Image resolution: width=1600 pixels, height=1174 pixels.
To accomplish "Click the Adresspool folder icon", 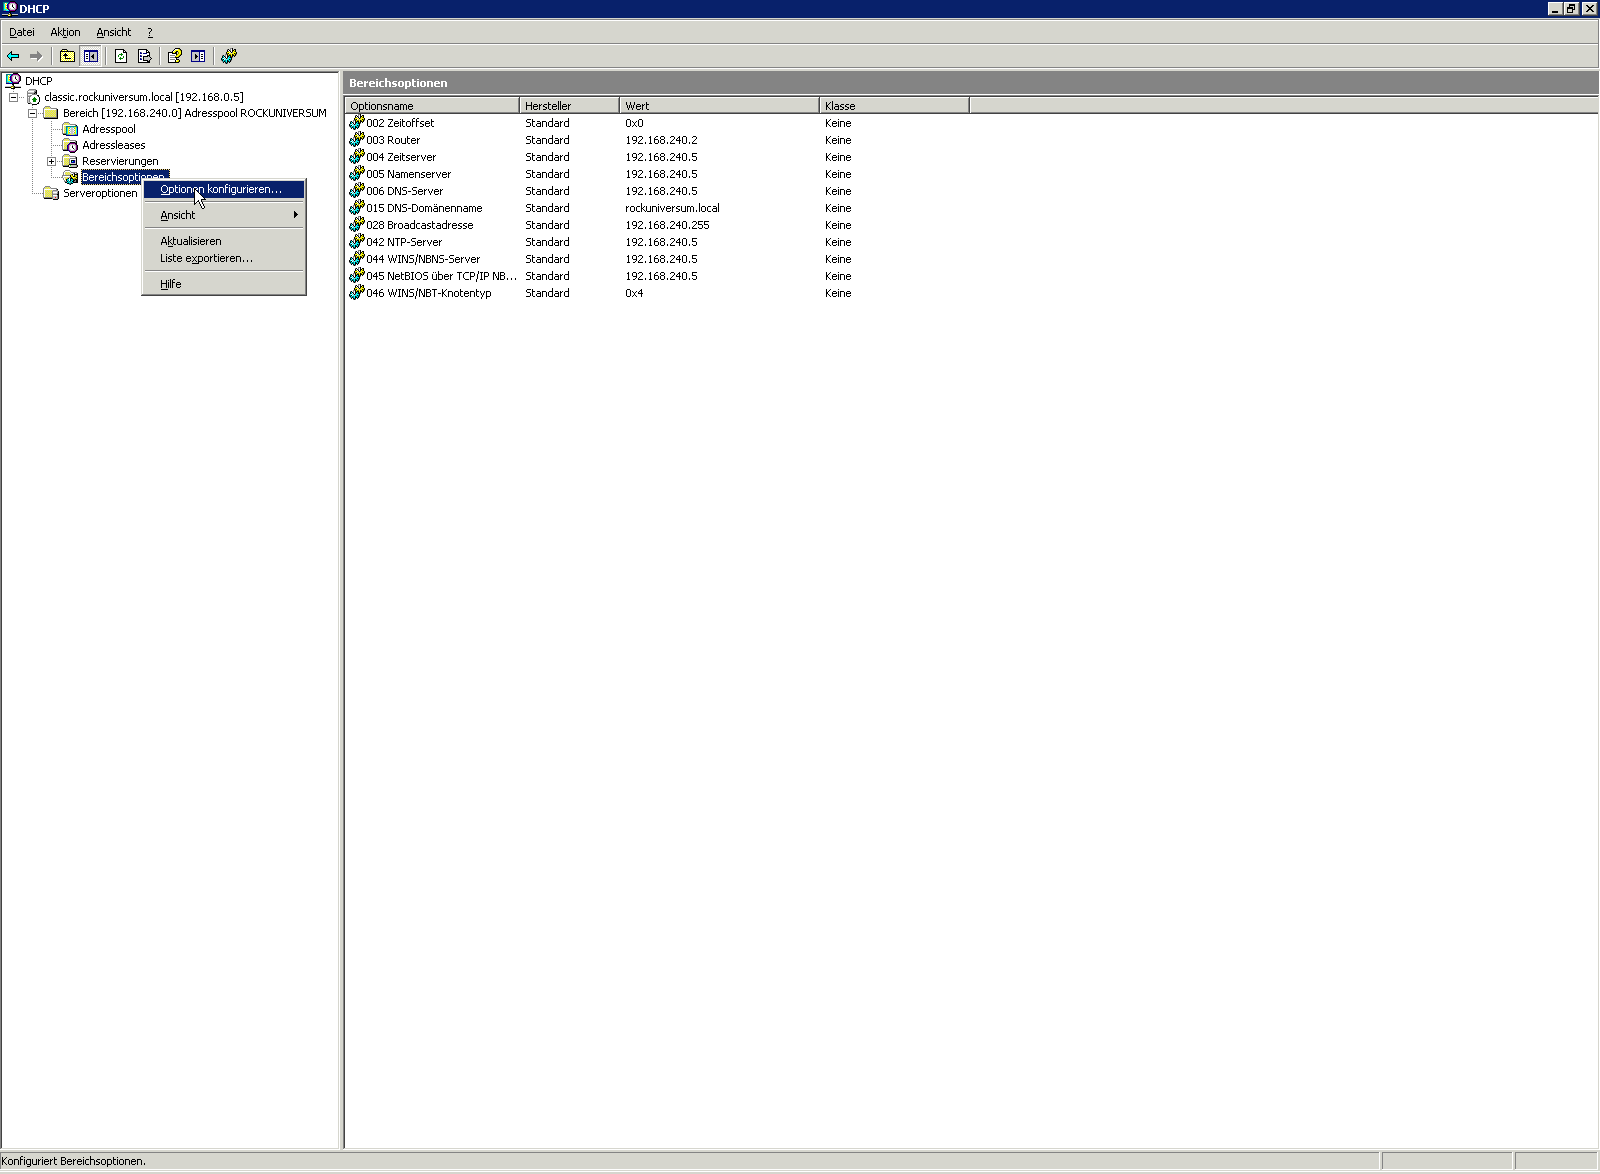I will click(x=70, y=129).
